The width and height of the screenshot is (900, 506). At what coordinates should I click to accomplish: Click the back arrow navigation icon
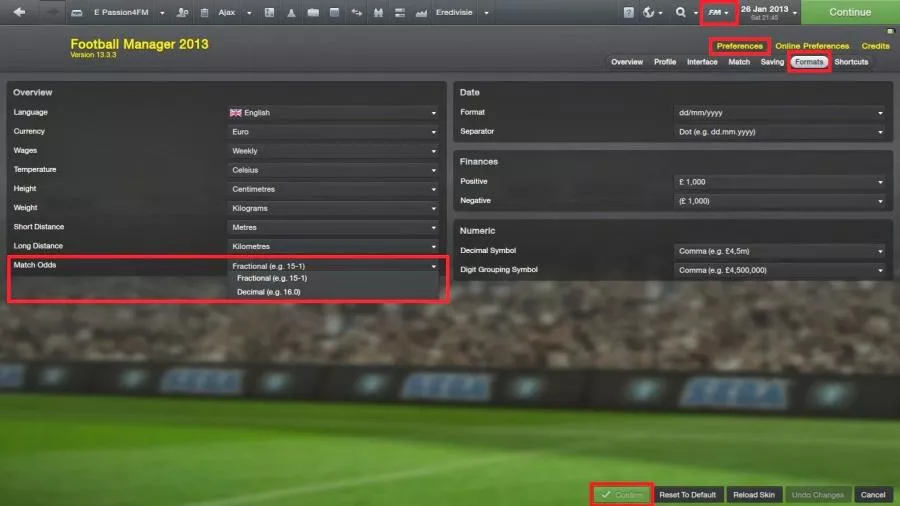(x=20, y=12)
